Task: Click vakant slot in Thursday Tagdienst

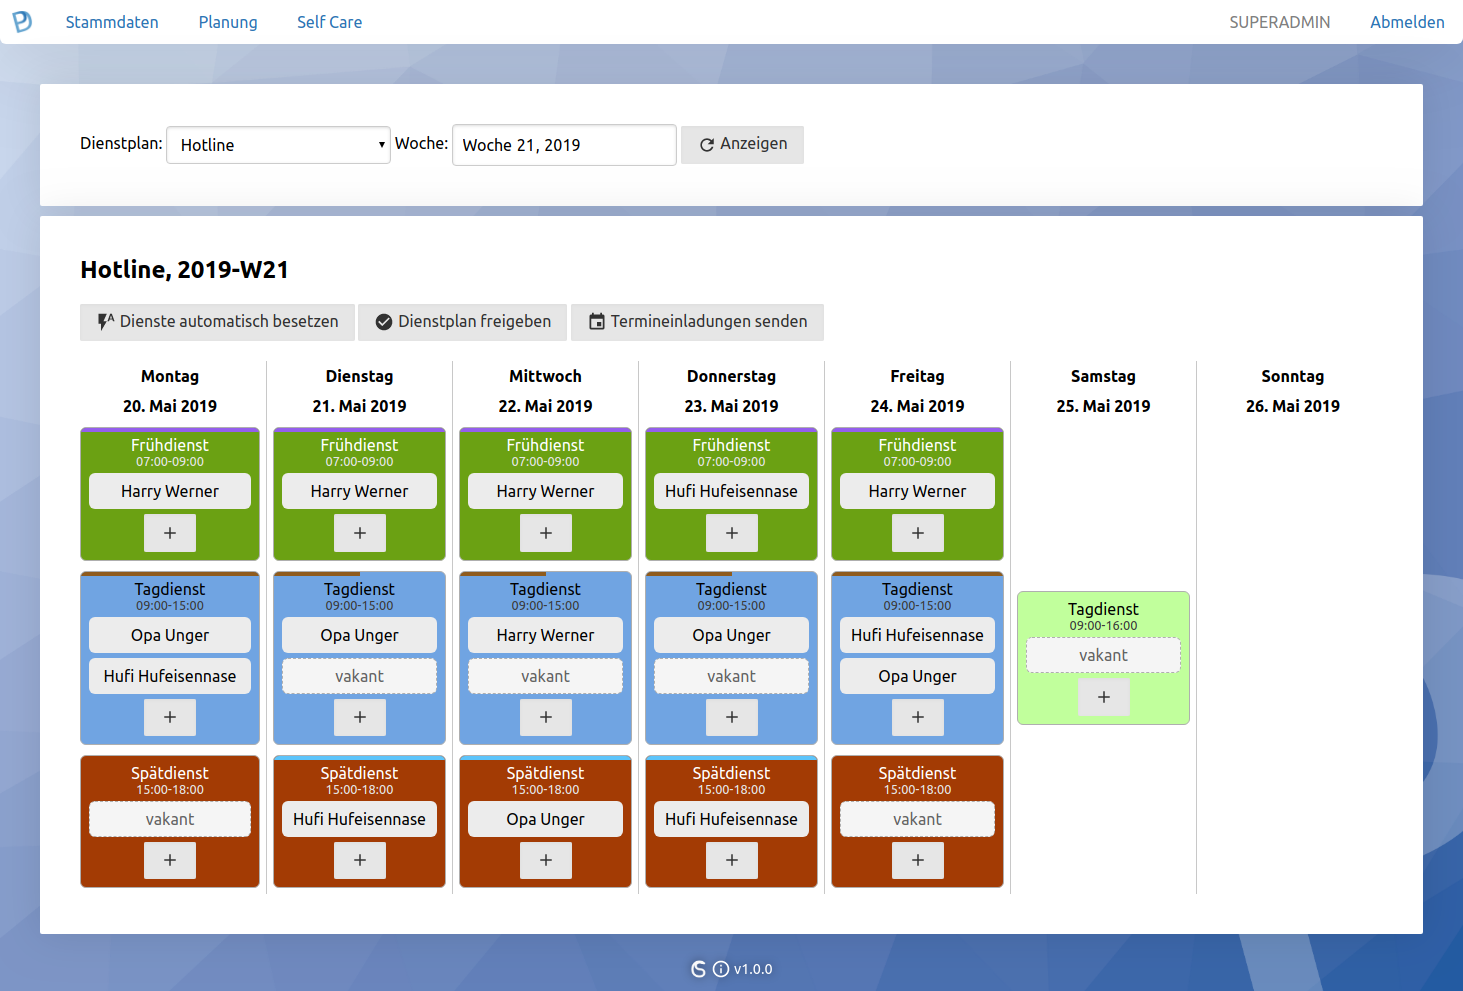Action: 732,676
